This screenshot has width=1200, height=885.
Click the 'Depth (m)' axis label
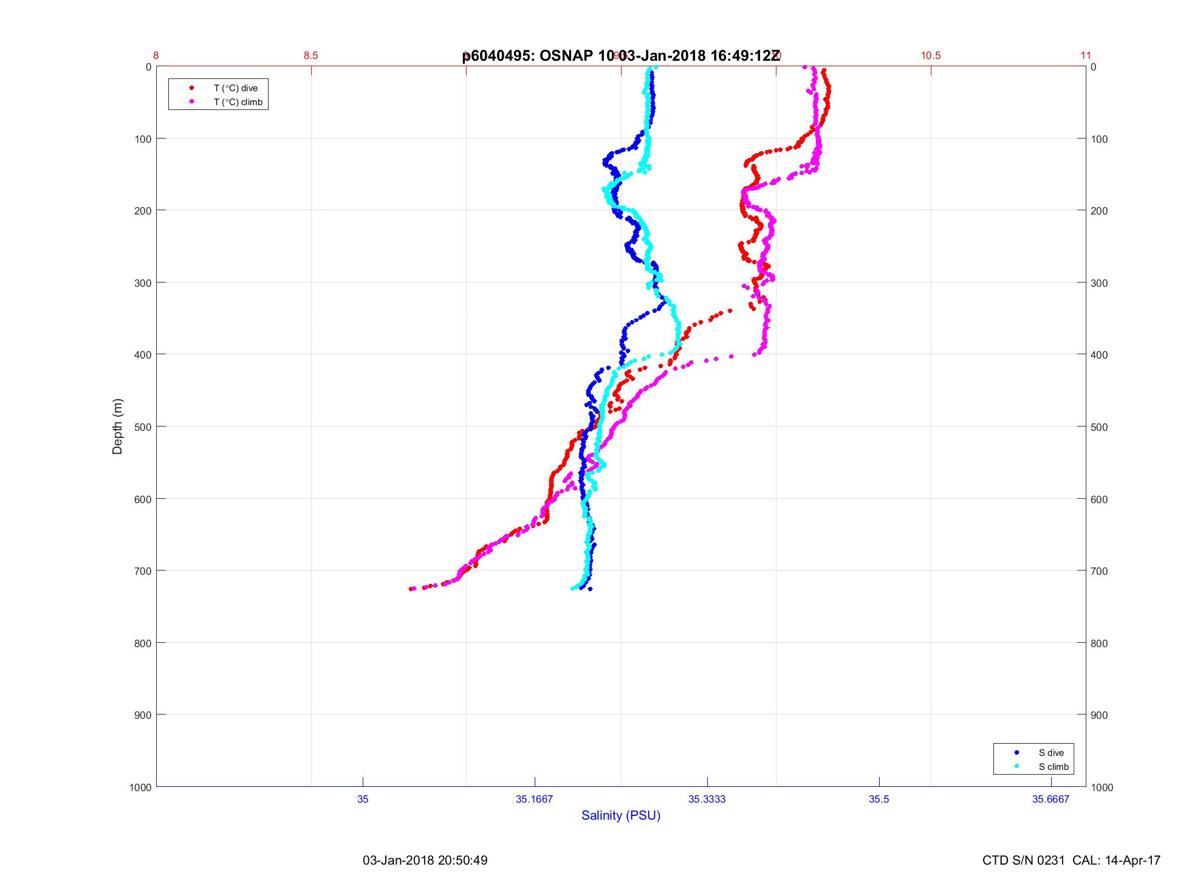point(117,426)
